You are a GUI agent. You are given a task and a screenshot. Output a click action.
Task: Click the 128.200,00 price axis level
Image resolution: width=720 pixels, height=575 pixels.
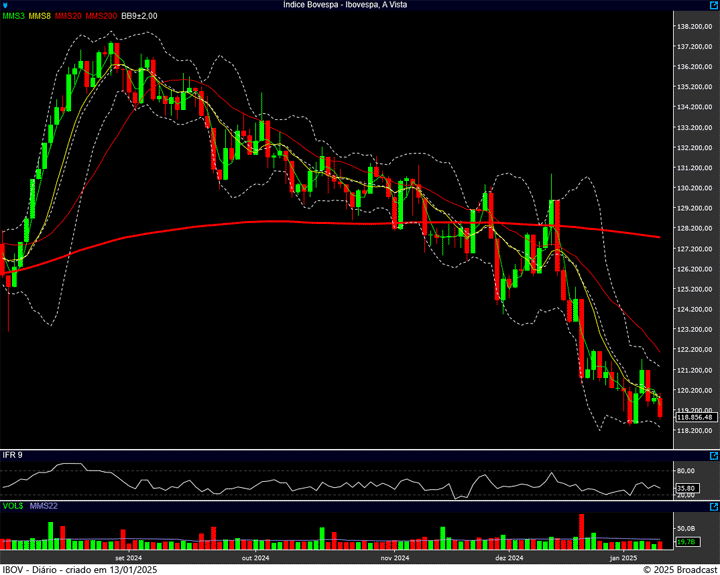coord(694,228)
